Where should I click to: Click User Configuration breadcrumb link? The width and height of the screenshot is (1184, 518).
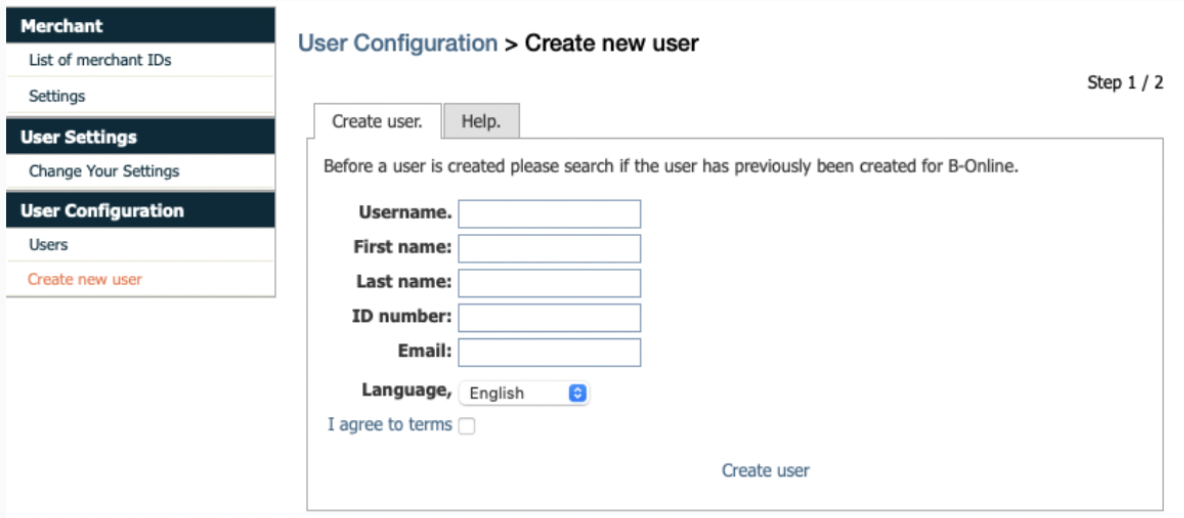point(398,43)
